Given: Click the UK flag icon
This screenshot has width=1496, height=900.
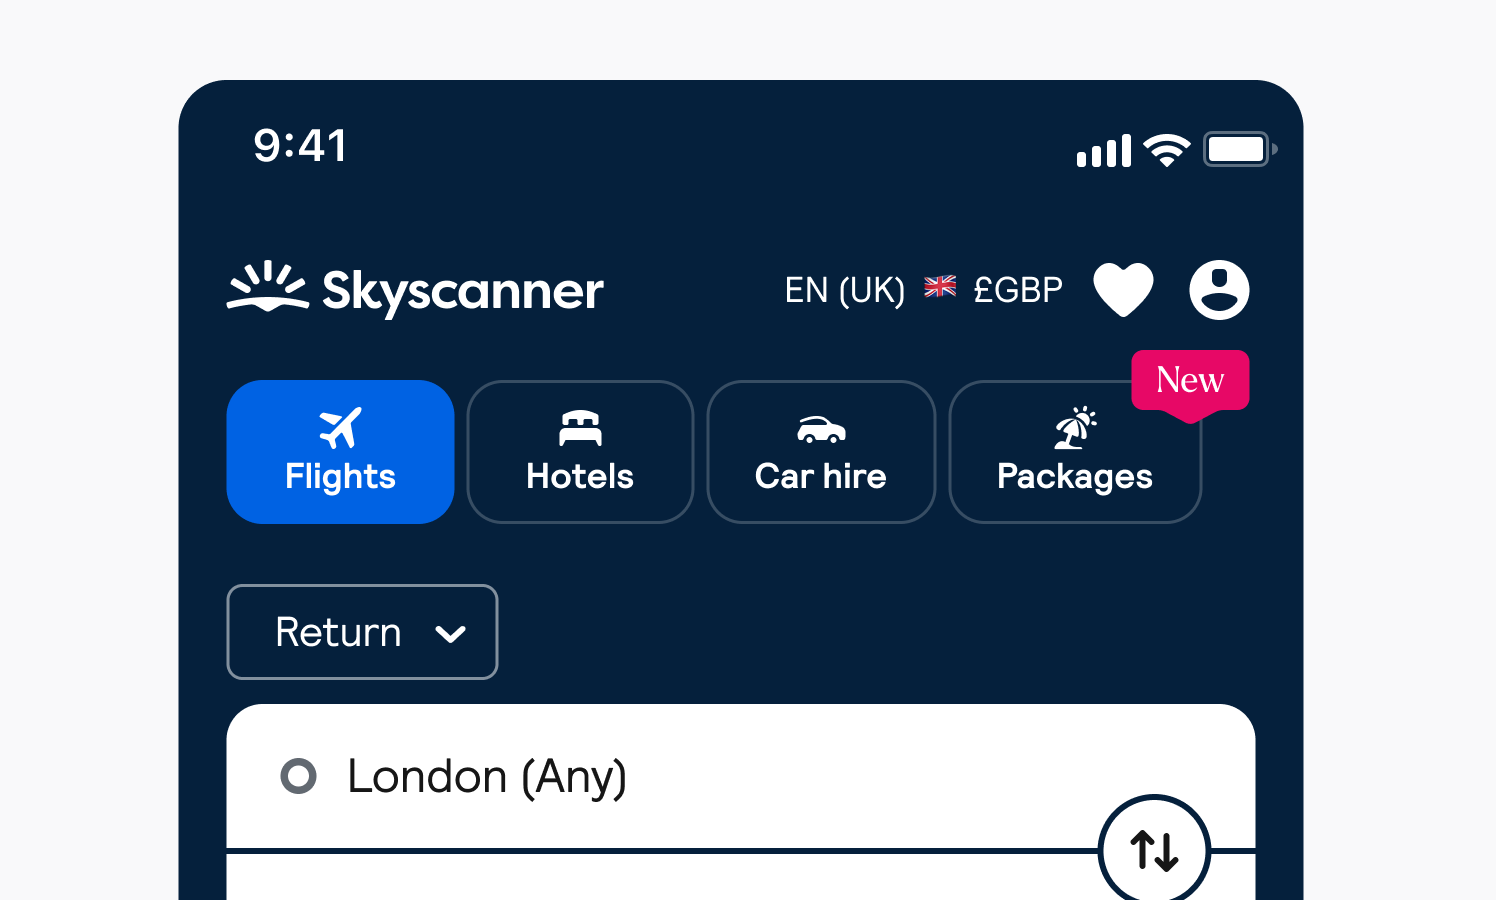Looking at the screenshot, I should point(940,287).
